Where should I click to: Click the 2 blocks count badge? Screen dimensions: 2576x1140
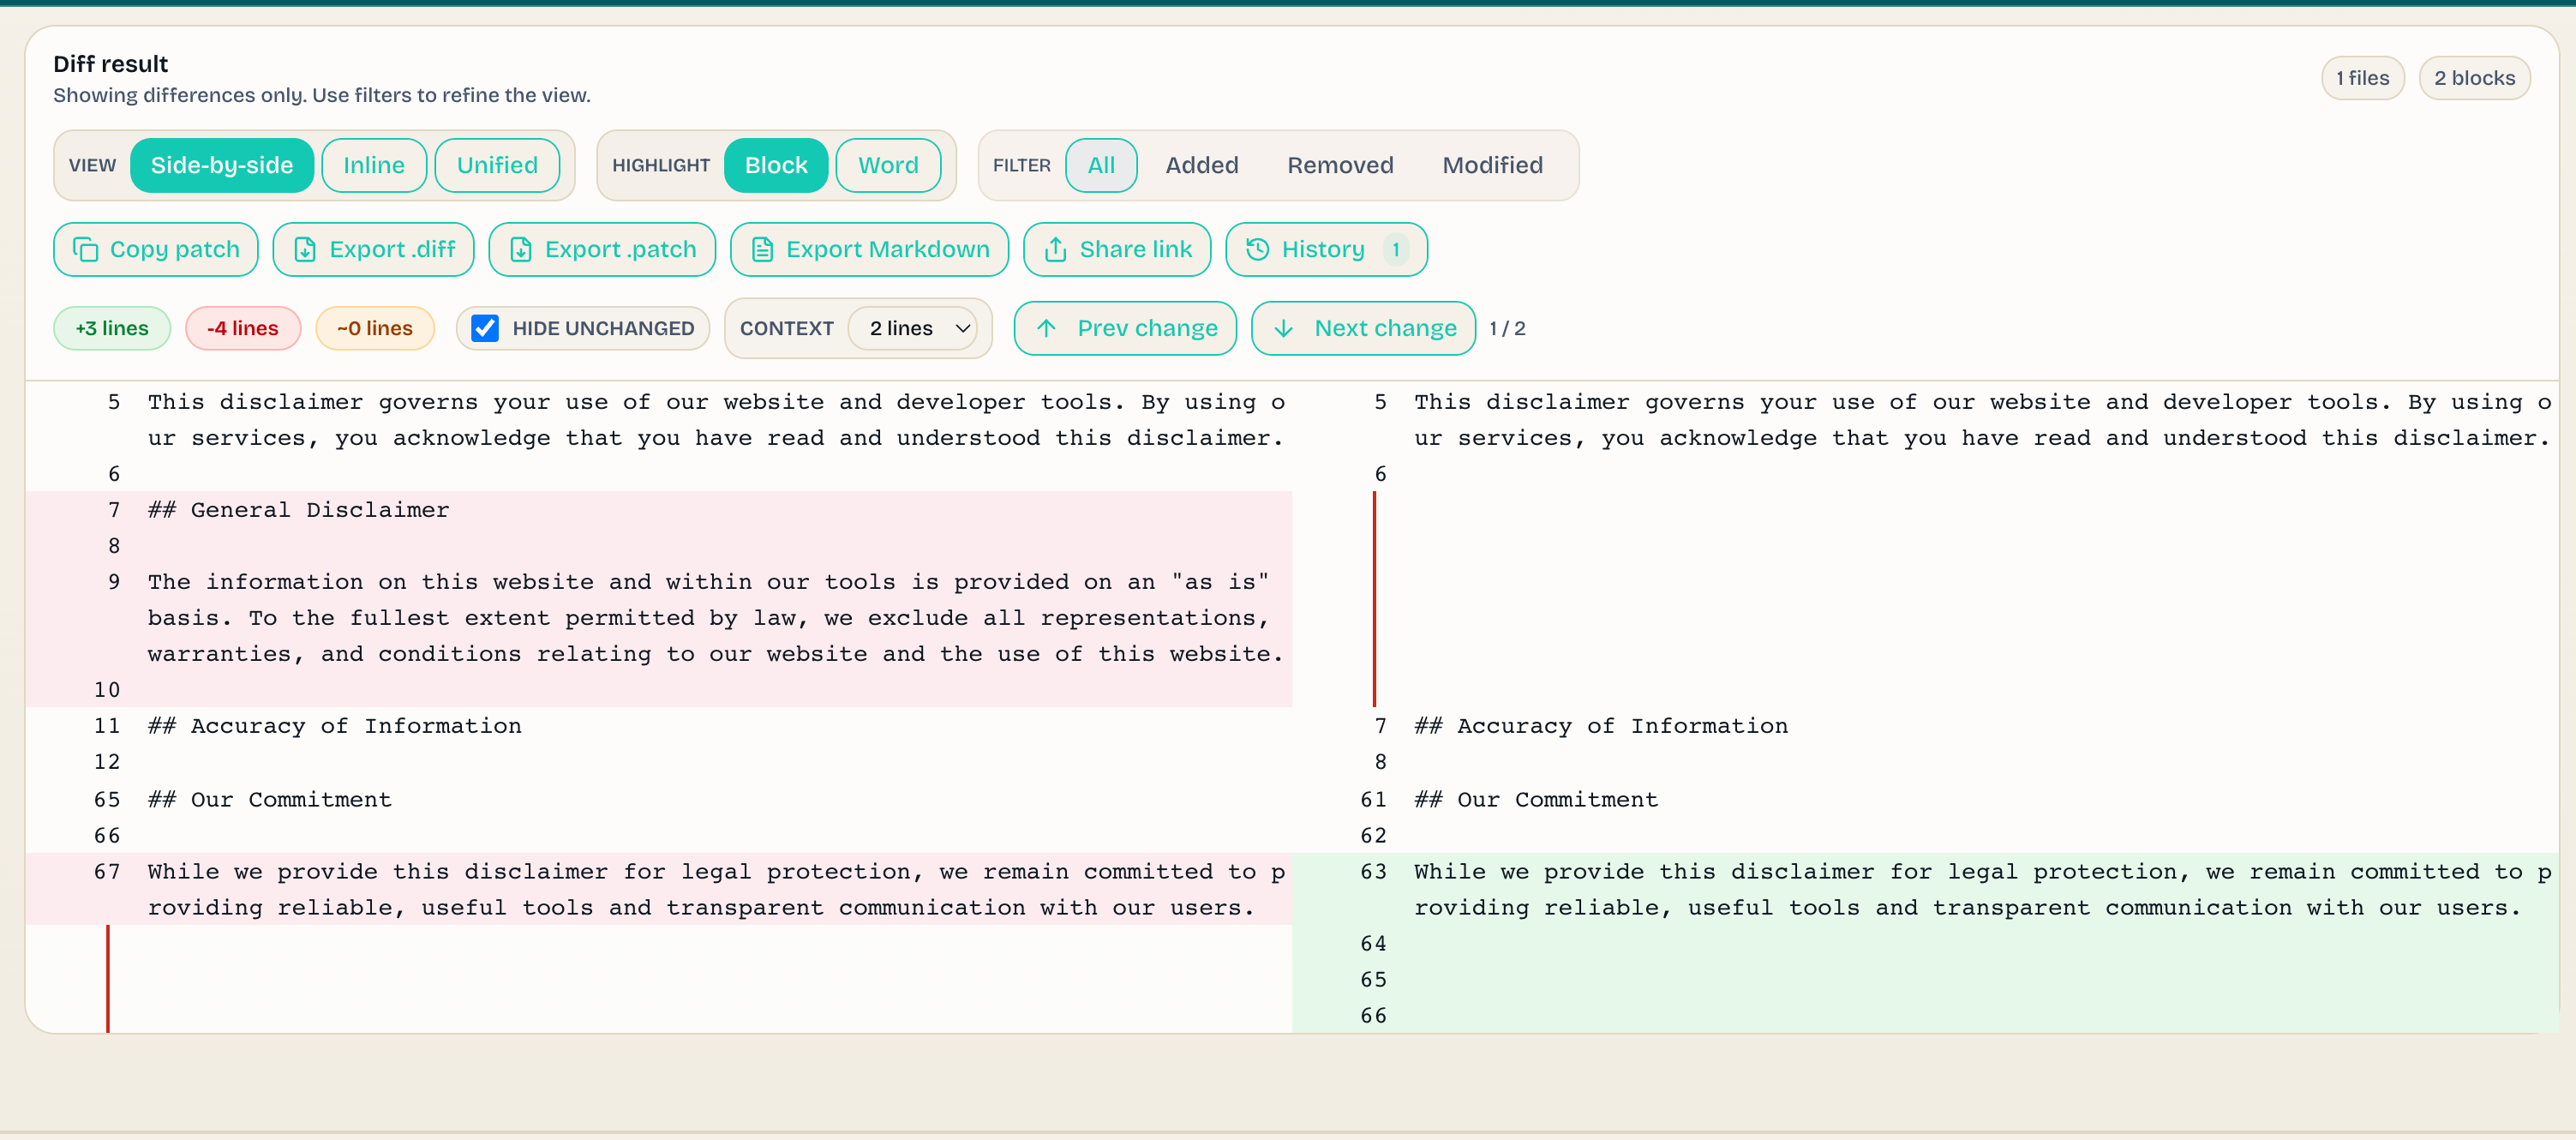(2474, 78)
